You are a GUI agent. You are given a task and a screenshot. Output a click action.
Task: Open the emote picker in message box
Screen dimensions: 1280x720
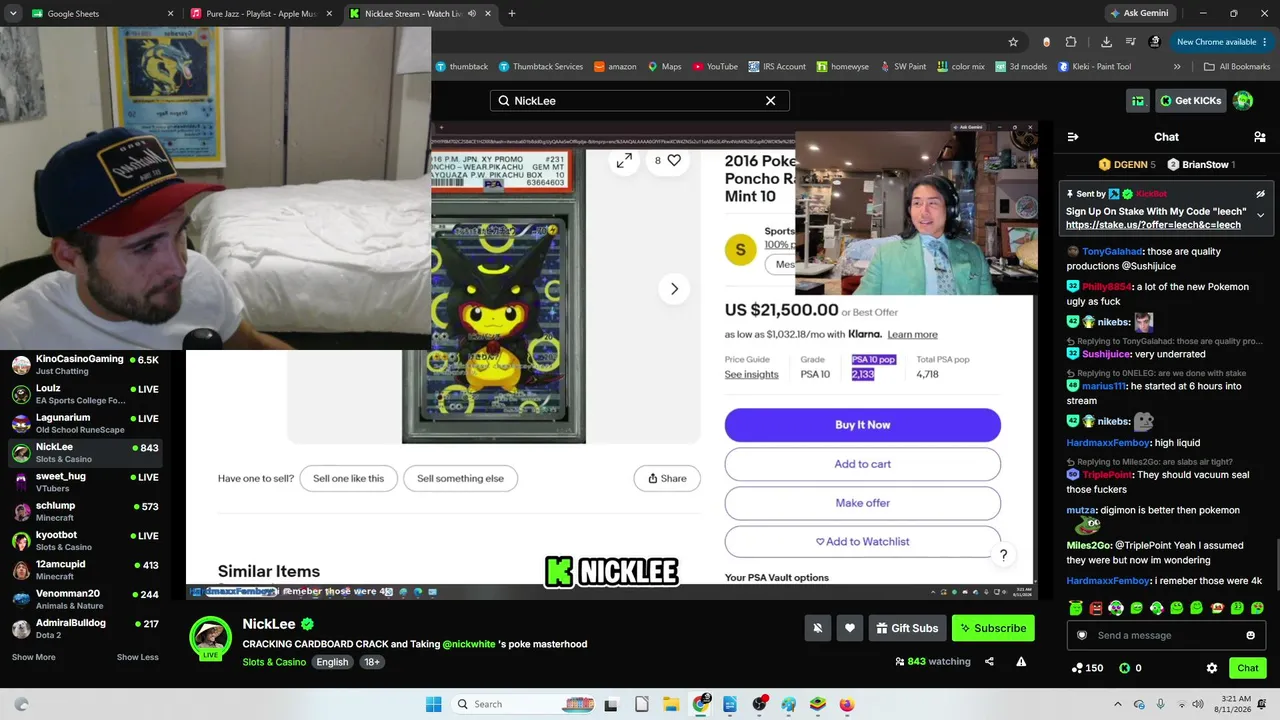pos(1250,635)
